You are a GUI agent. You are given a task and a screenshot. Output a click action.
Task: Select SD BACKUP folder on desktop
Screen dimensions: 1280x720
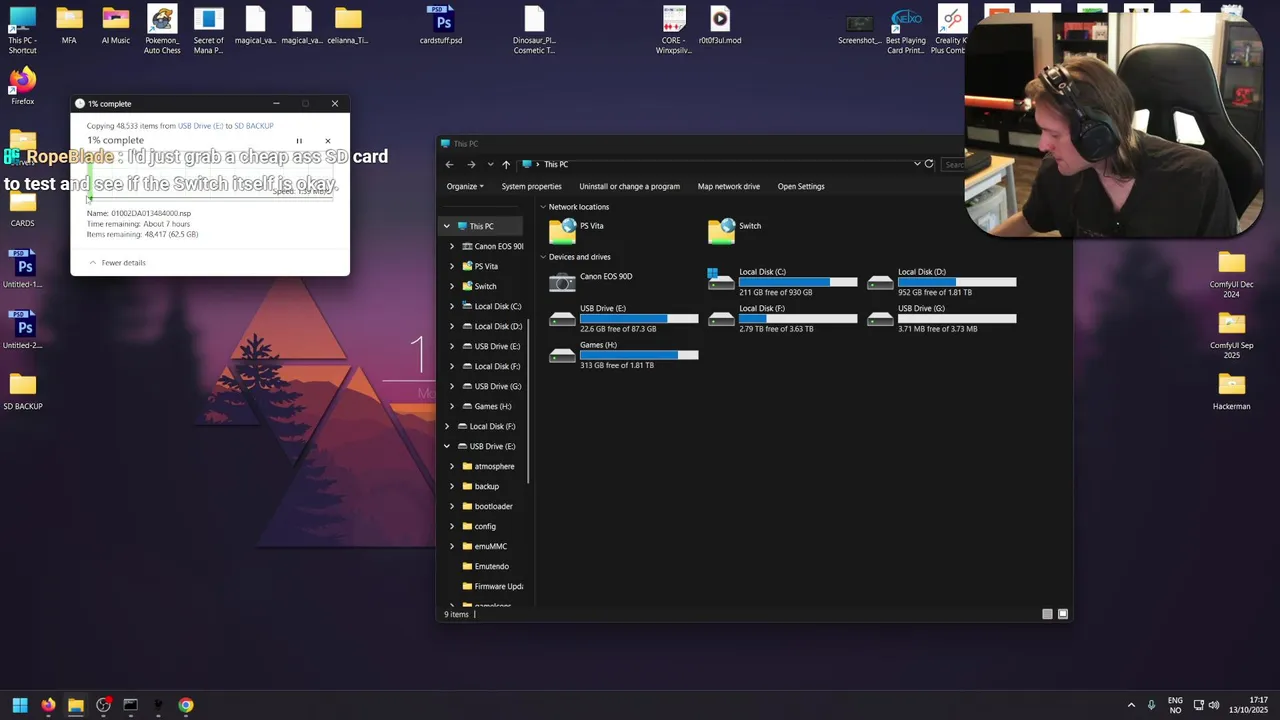[x=22, y=391]
